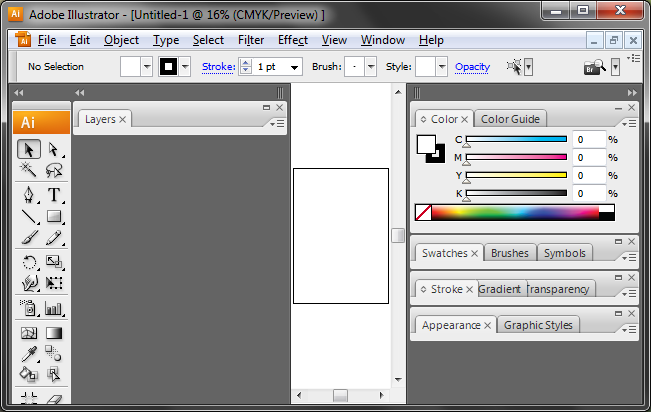Collapse Layers dock using its double-arrow
Screen dimensions: 651x412
tap(80, 93)
